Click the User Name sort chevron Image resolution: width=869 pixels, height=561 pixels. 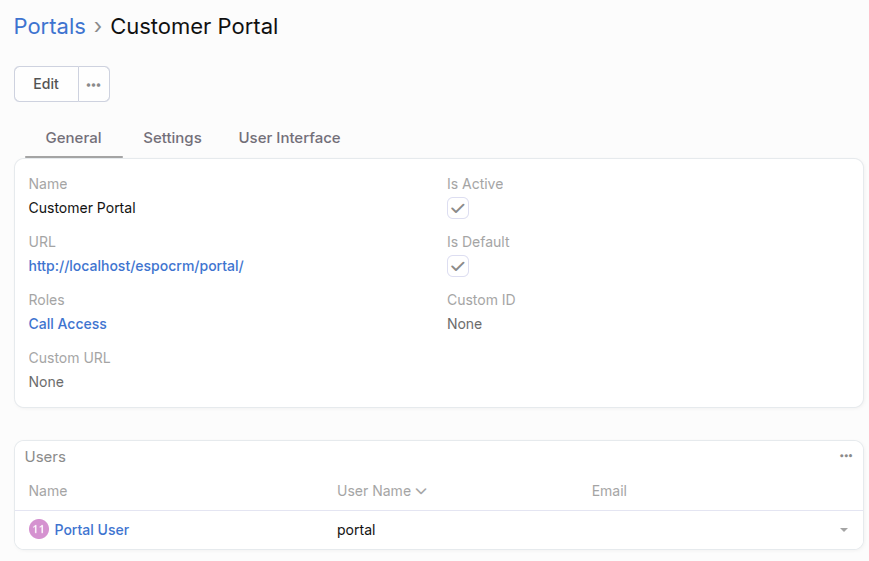click(x=421, y=491)
